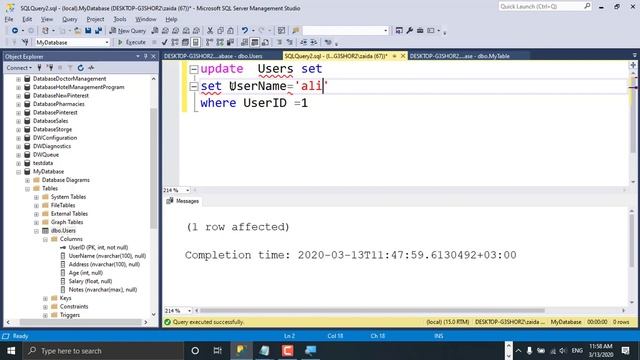Select the testdata database
640x360 pixels.
click(x=43, y=163)
